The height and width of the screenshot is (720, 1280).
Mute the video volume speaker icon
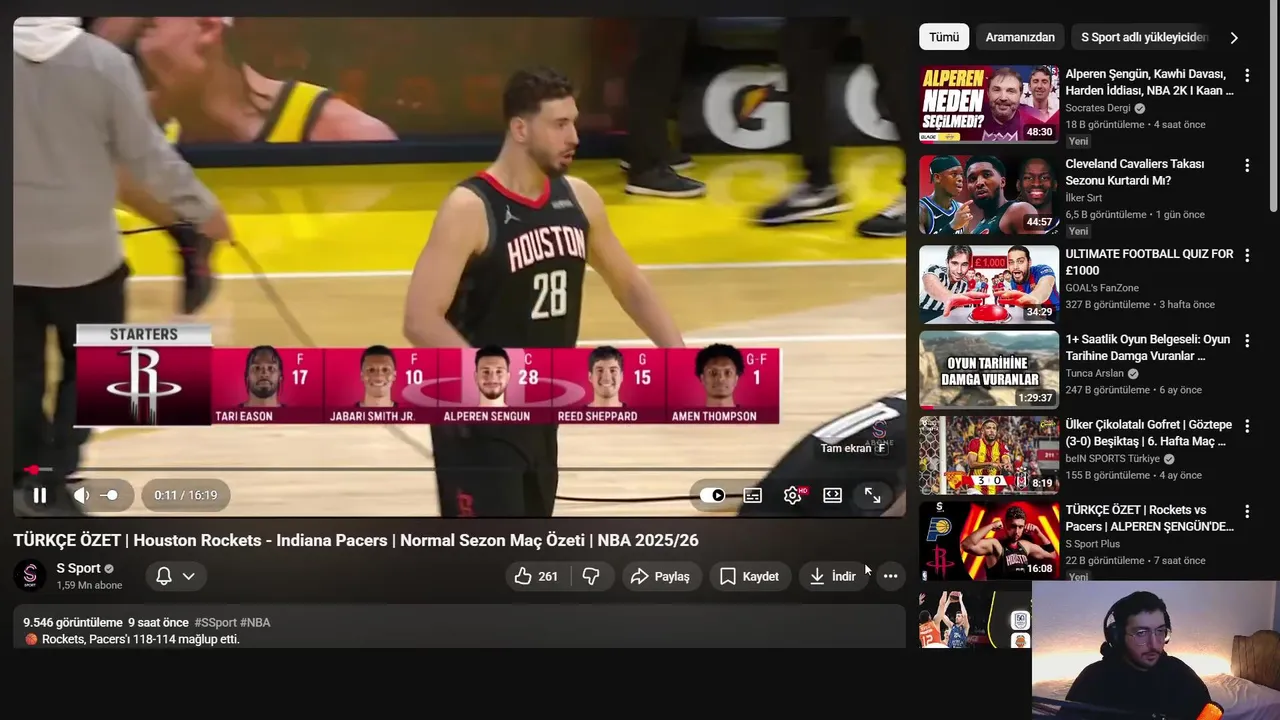tap(82, 495)
